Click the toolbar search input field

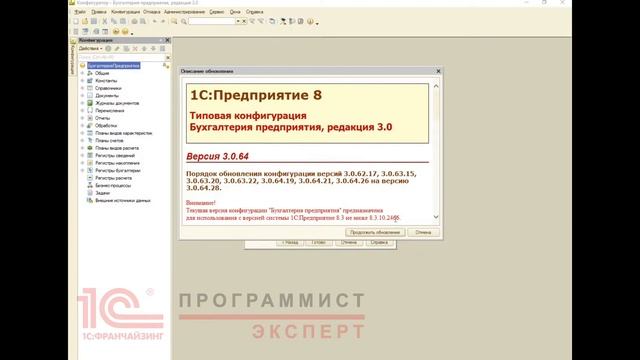[x=212, y=21]
